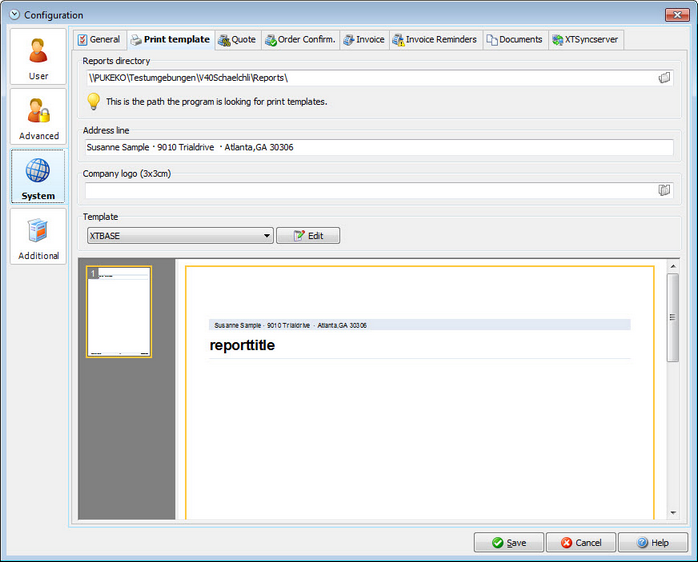The width and height of the screenshot is (698, 562).
Task: Click the address line in preview page
Action: [290, 326]
